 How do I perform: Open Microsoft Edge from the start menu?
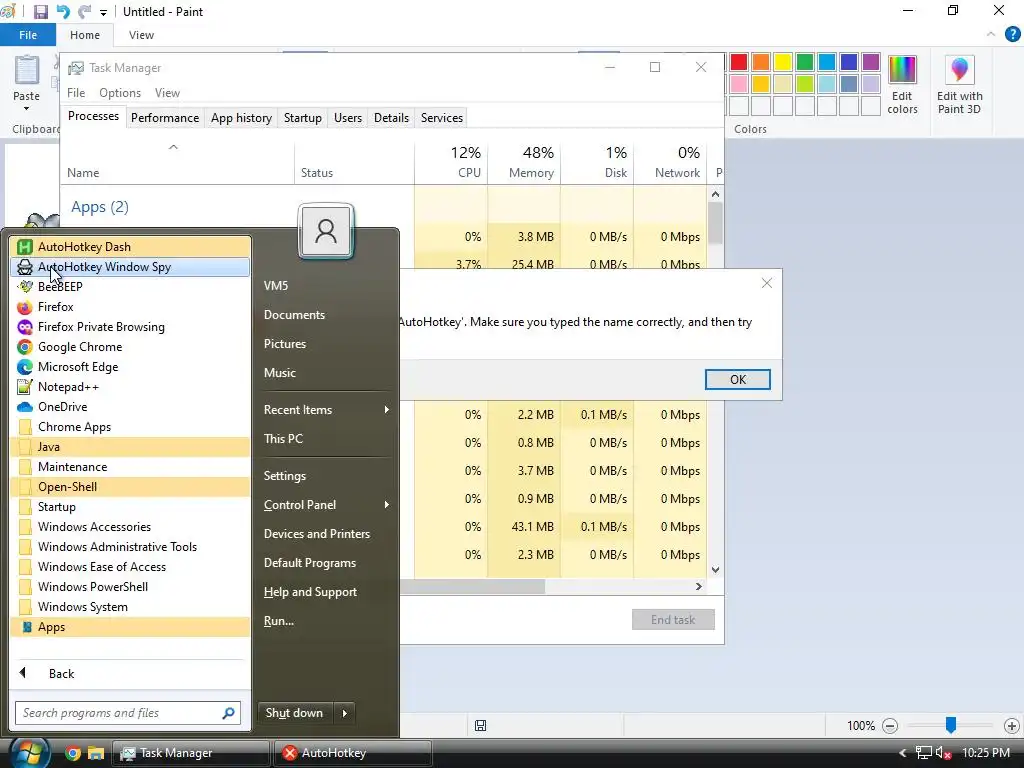pos(130,366)
